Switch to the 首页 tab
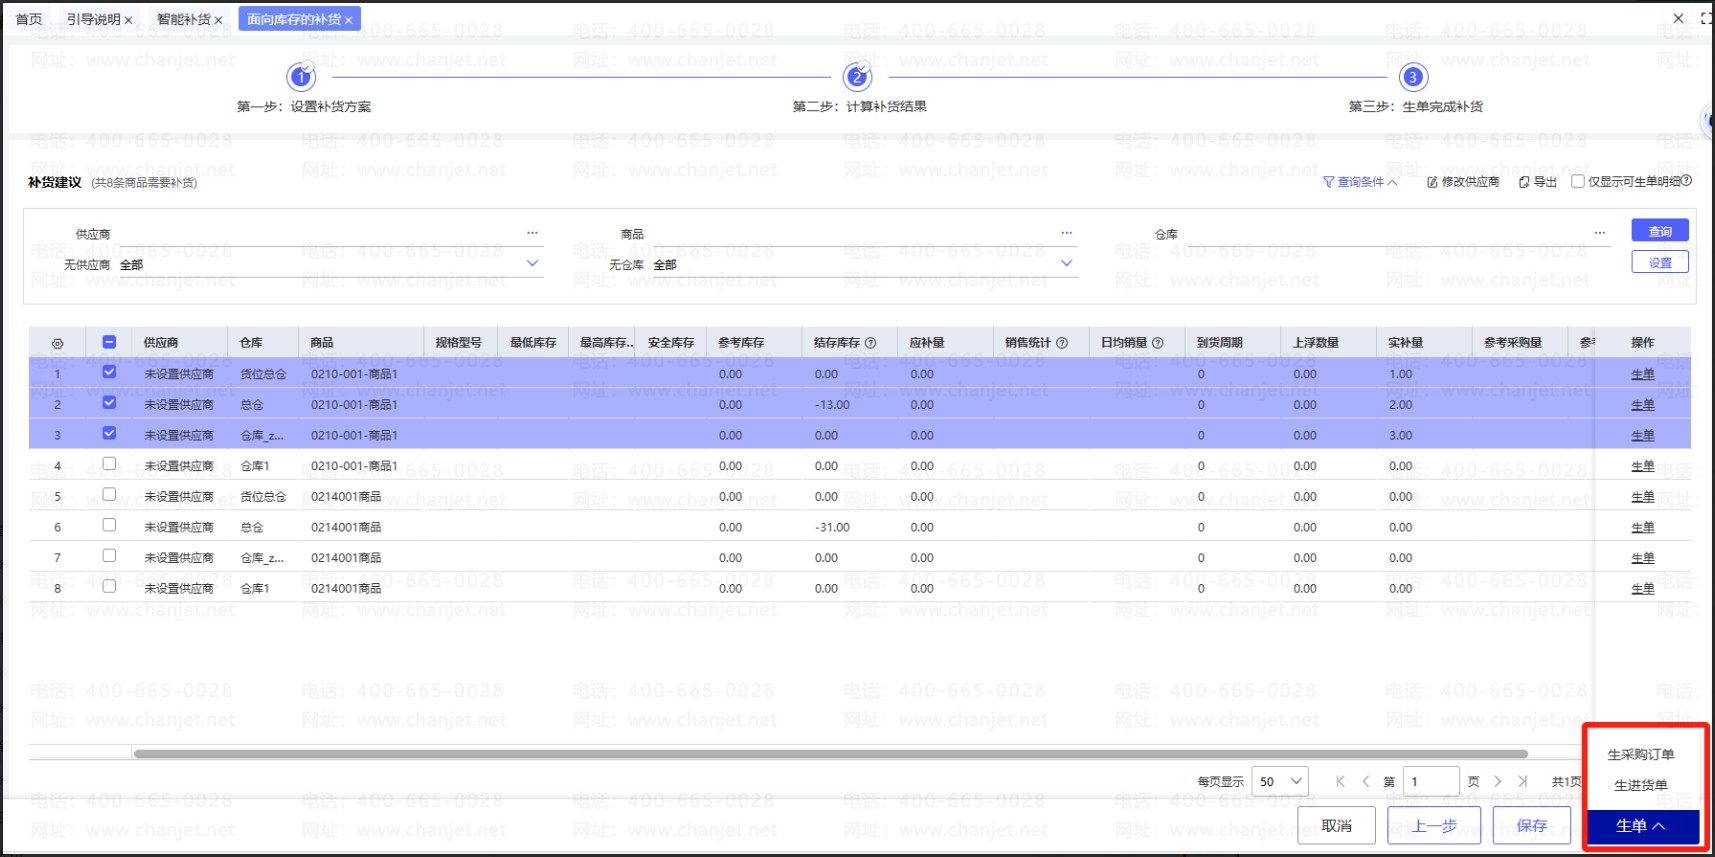This screenshot has height=857, width=1715. tap(29, 19)
